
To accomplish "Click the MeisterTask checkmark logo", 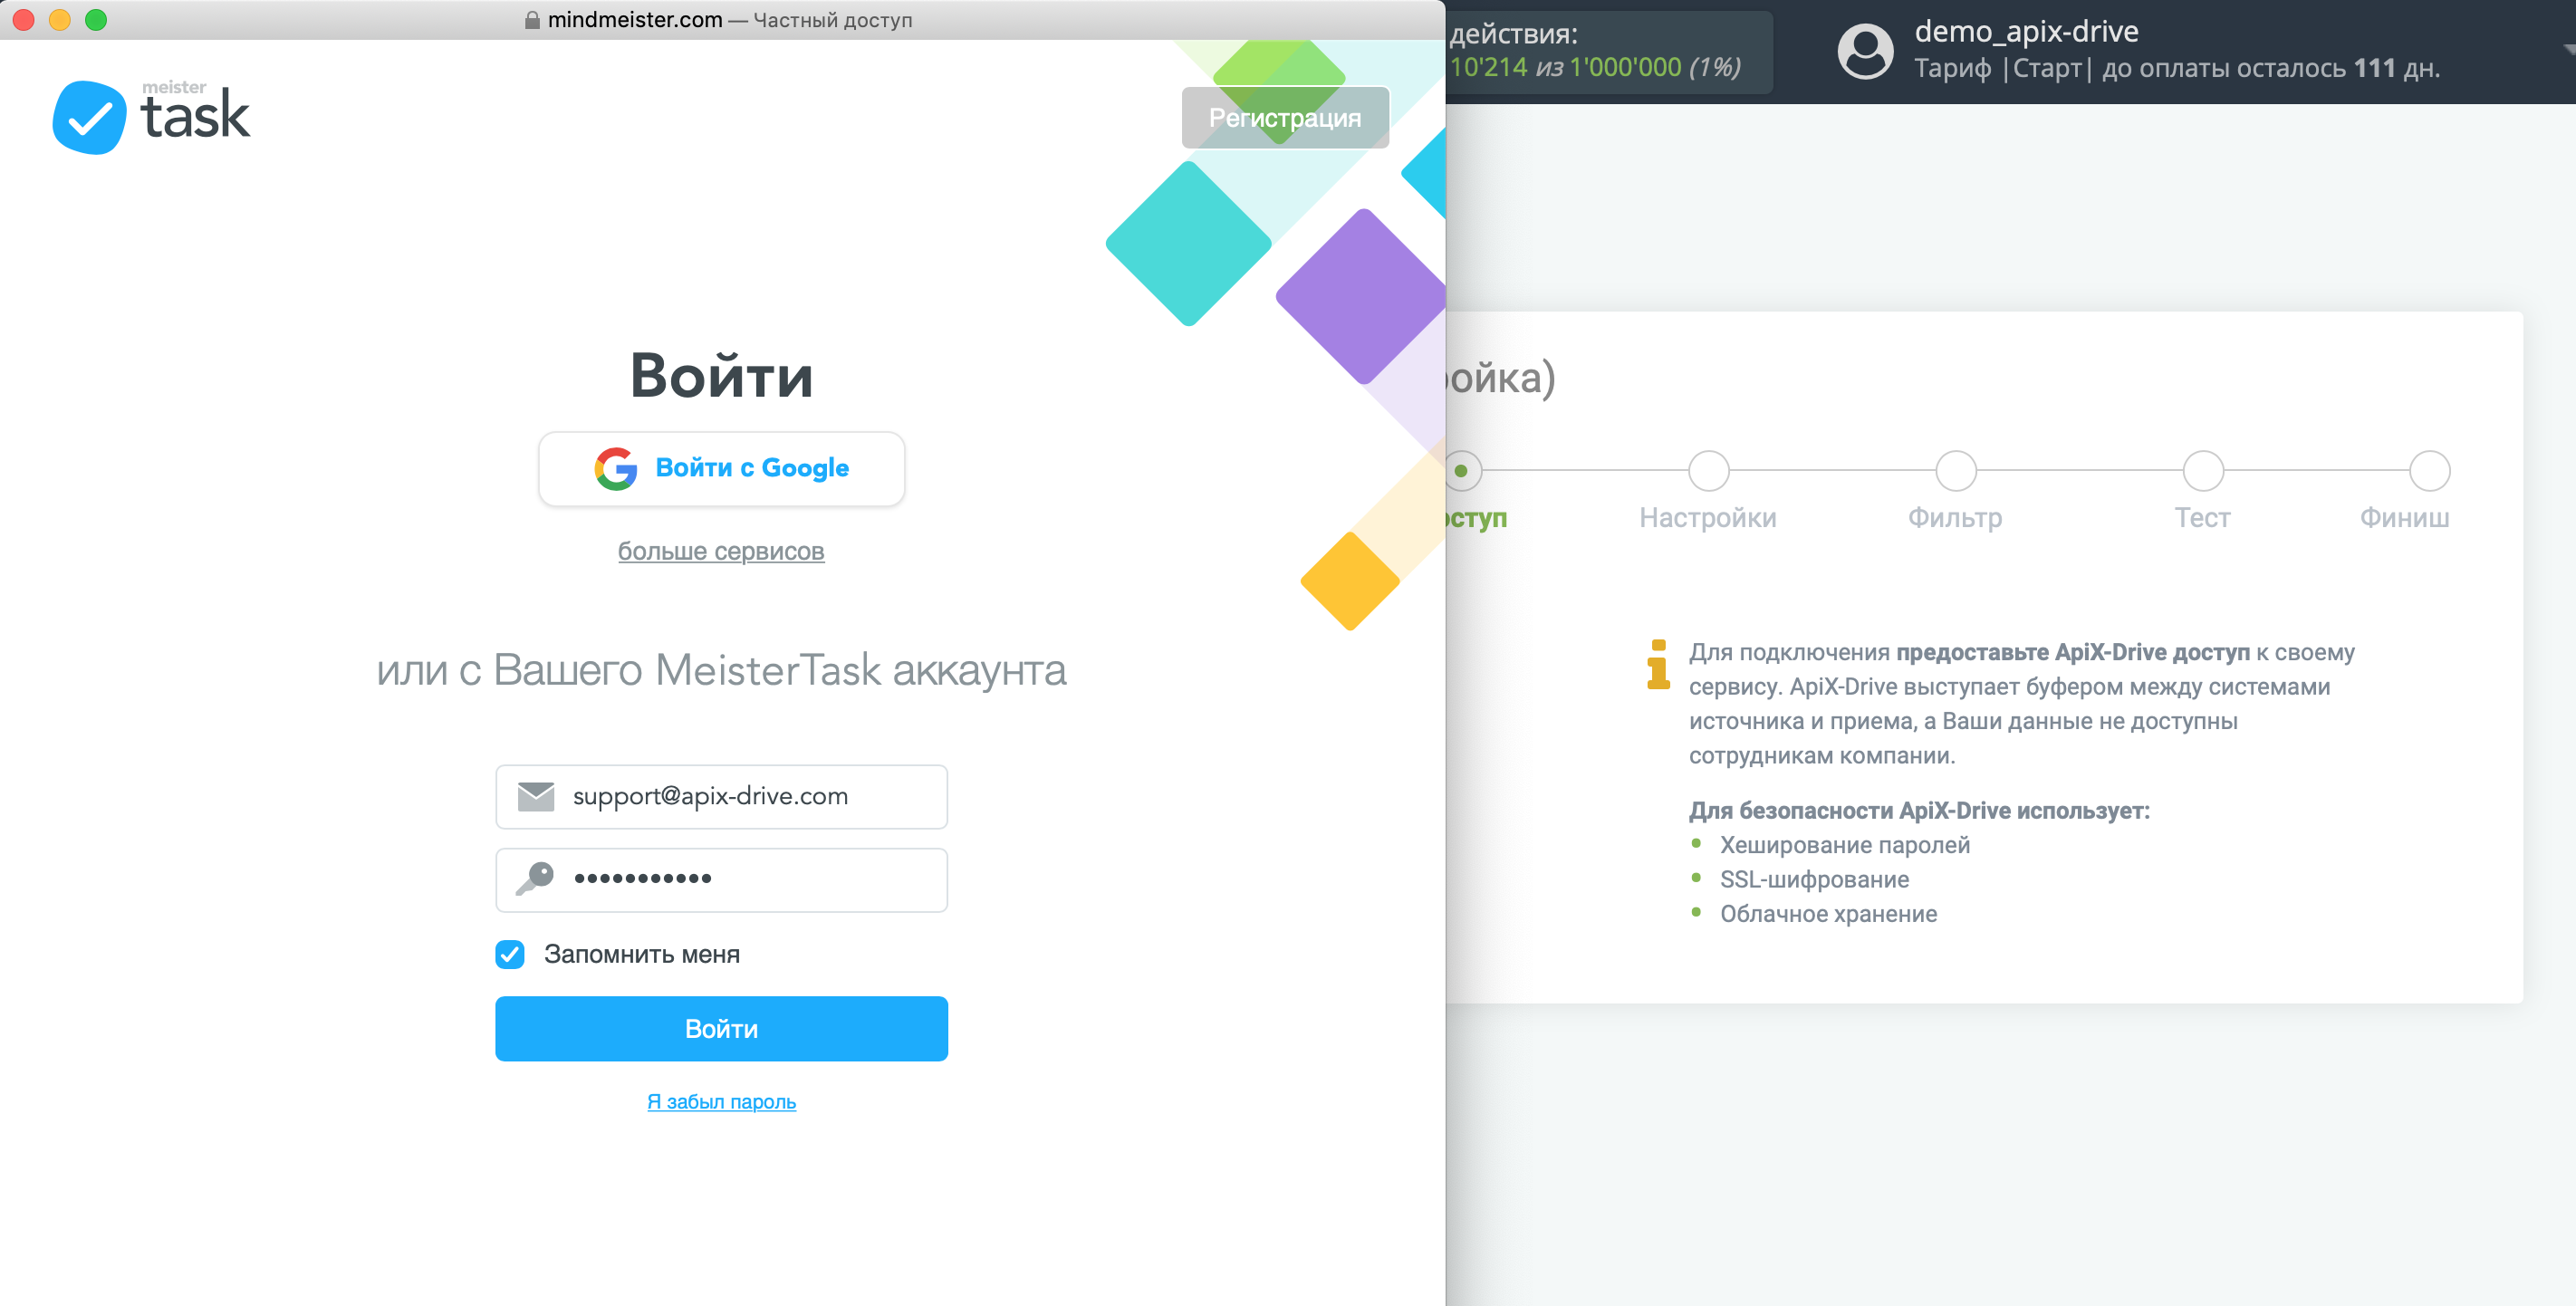I will coord(89,117).
